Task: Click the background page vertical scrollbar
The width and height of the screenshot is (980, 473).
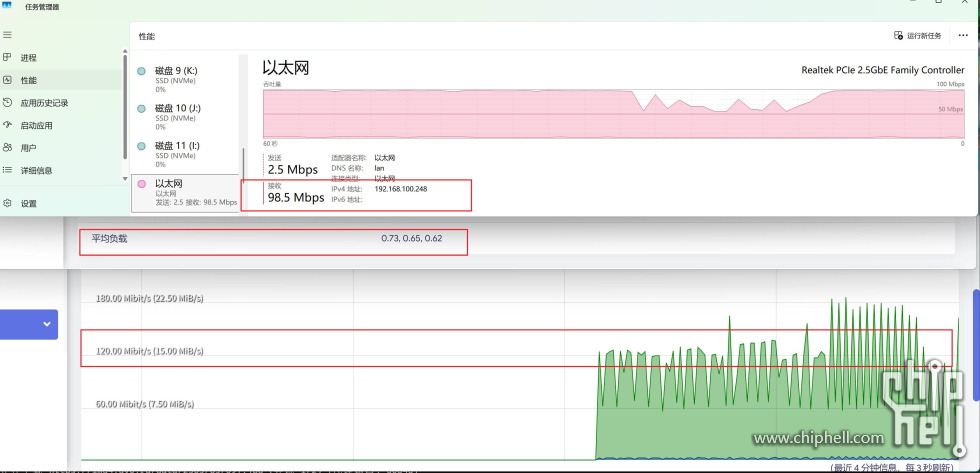Action: coord(976,344)
